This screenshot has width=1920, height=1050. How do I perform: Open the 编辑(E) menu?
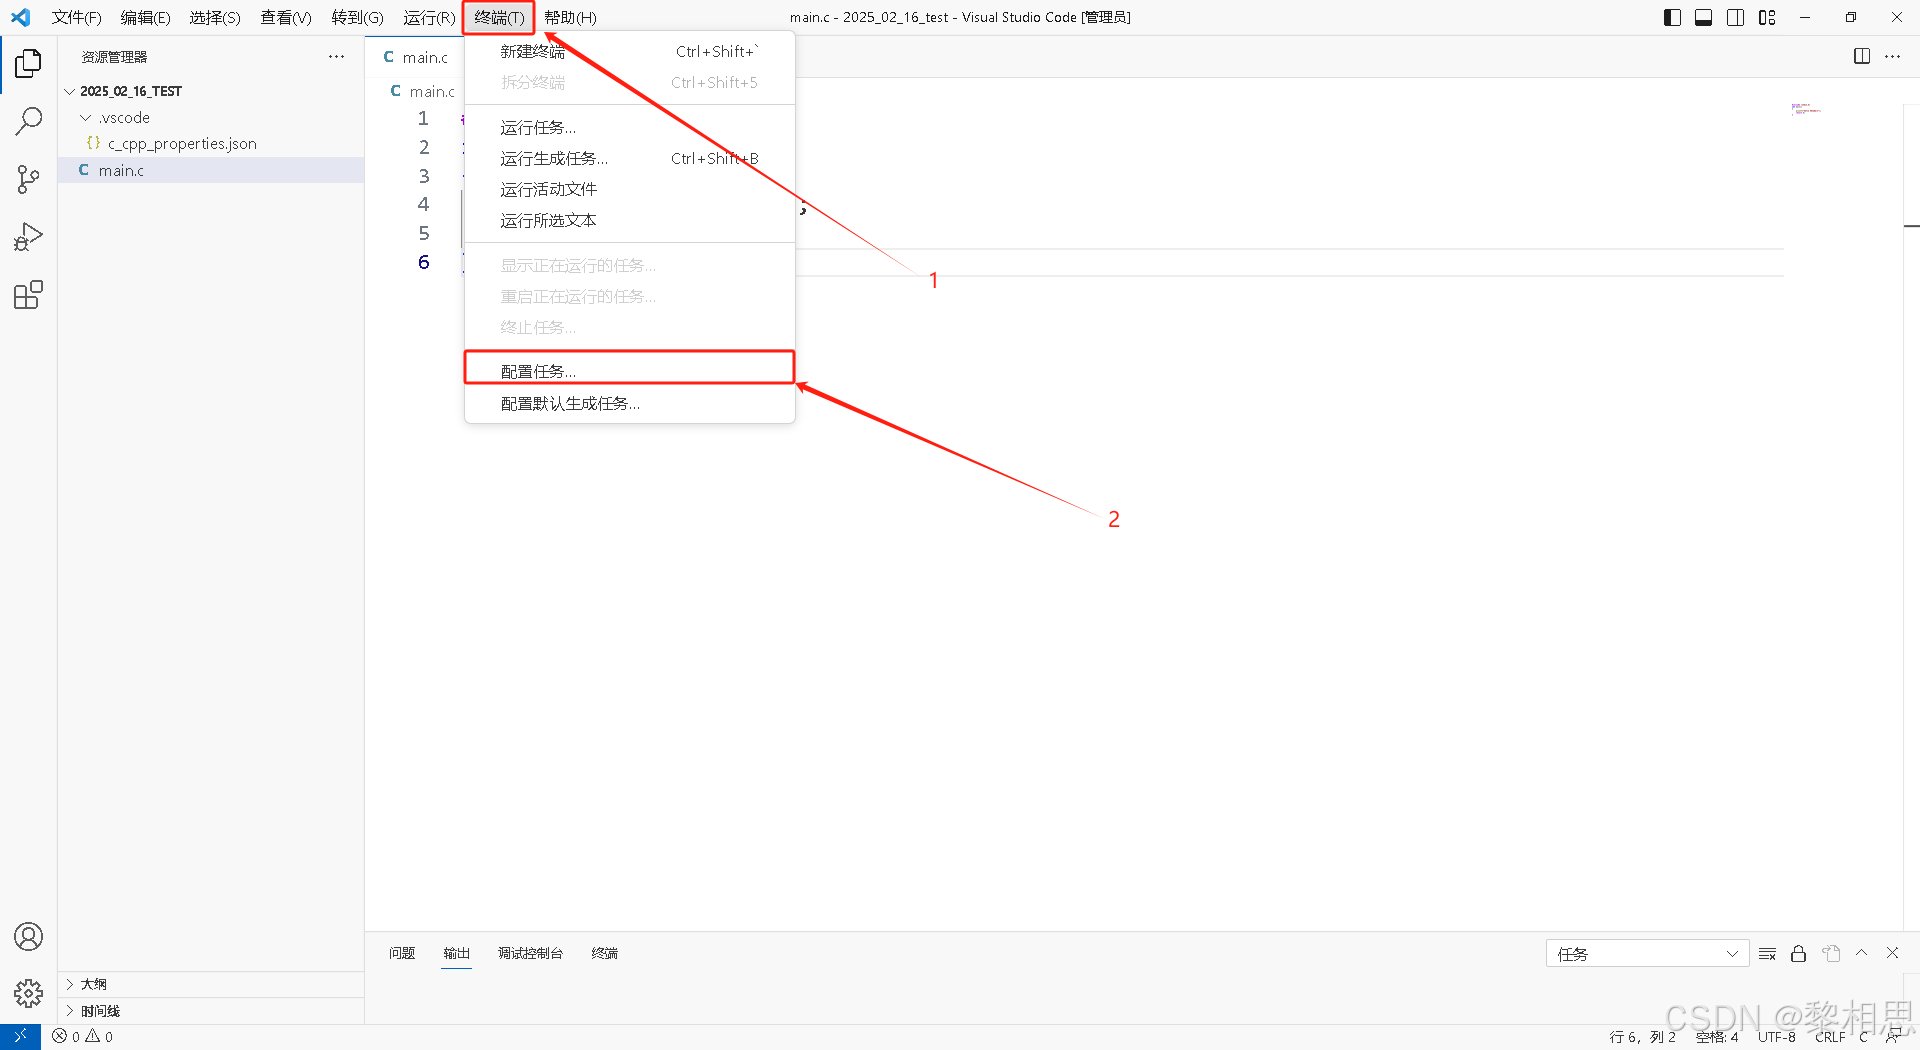coord(145,18)
